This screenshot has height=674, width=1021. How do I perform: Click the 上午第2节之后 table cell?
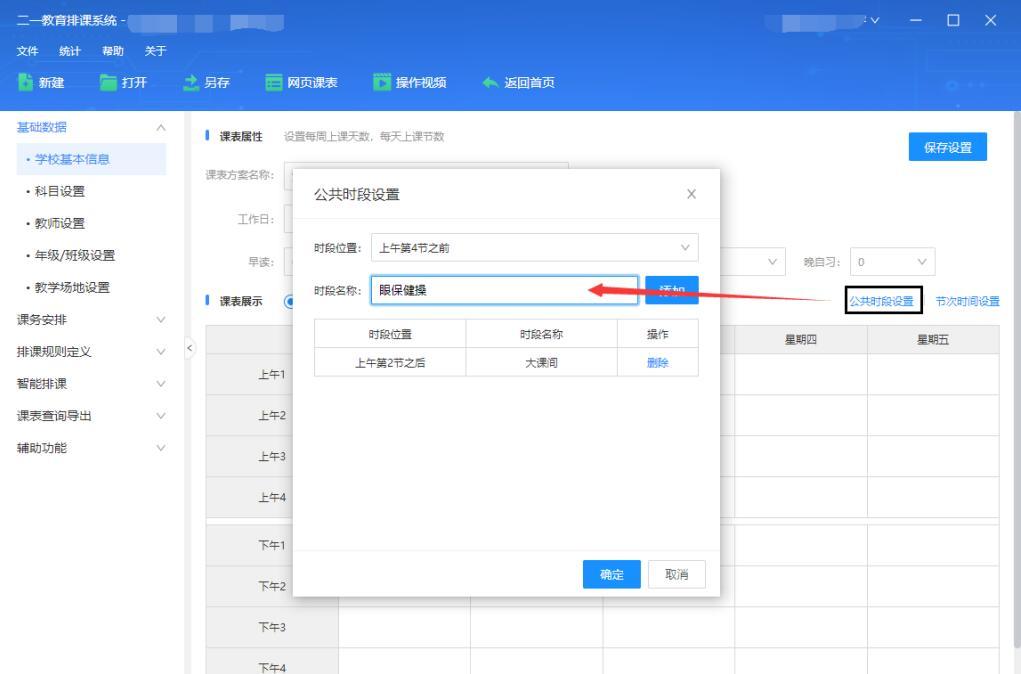(x=390, y=363)
